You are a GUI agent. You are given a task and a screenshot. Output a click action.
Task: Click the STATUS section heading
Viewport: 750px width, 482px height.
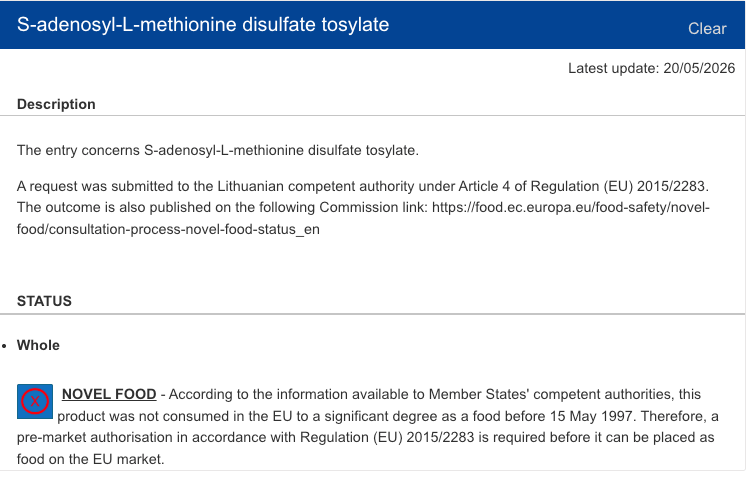pos(44,301)
